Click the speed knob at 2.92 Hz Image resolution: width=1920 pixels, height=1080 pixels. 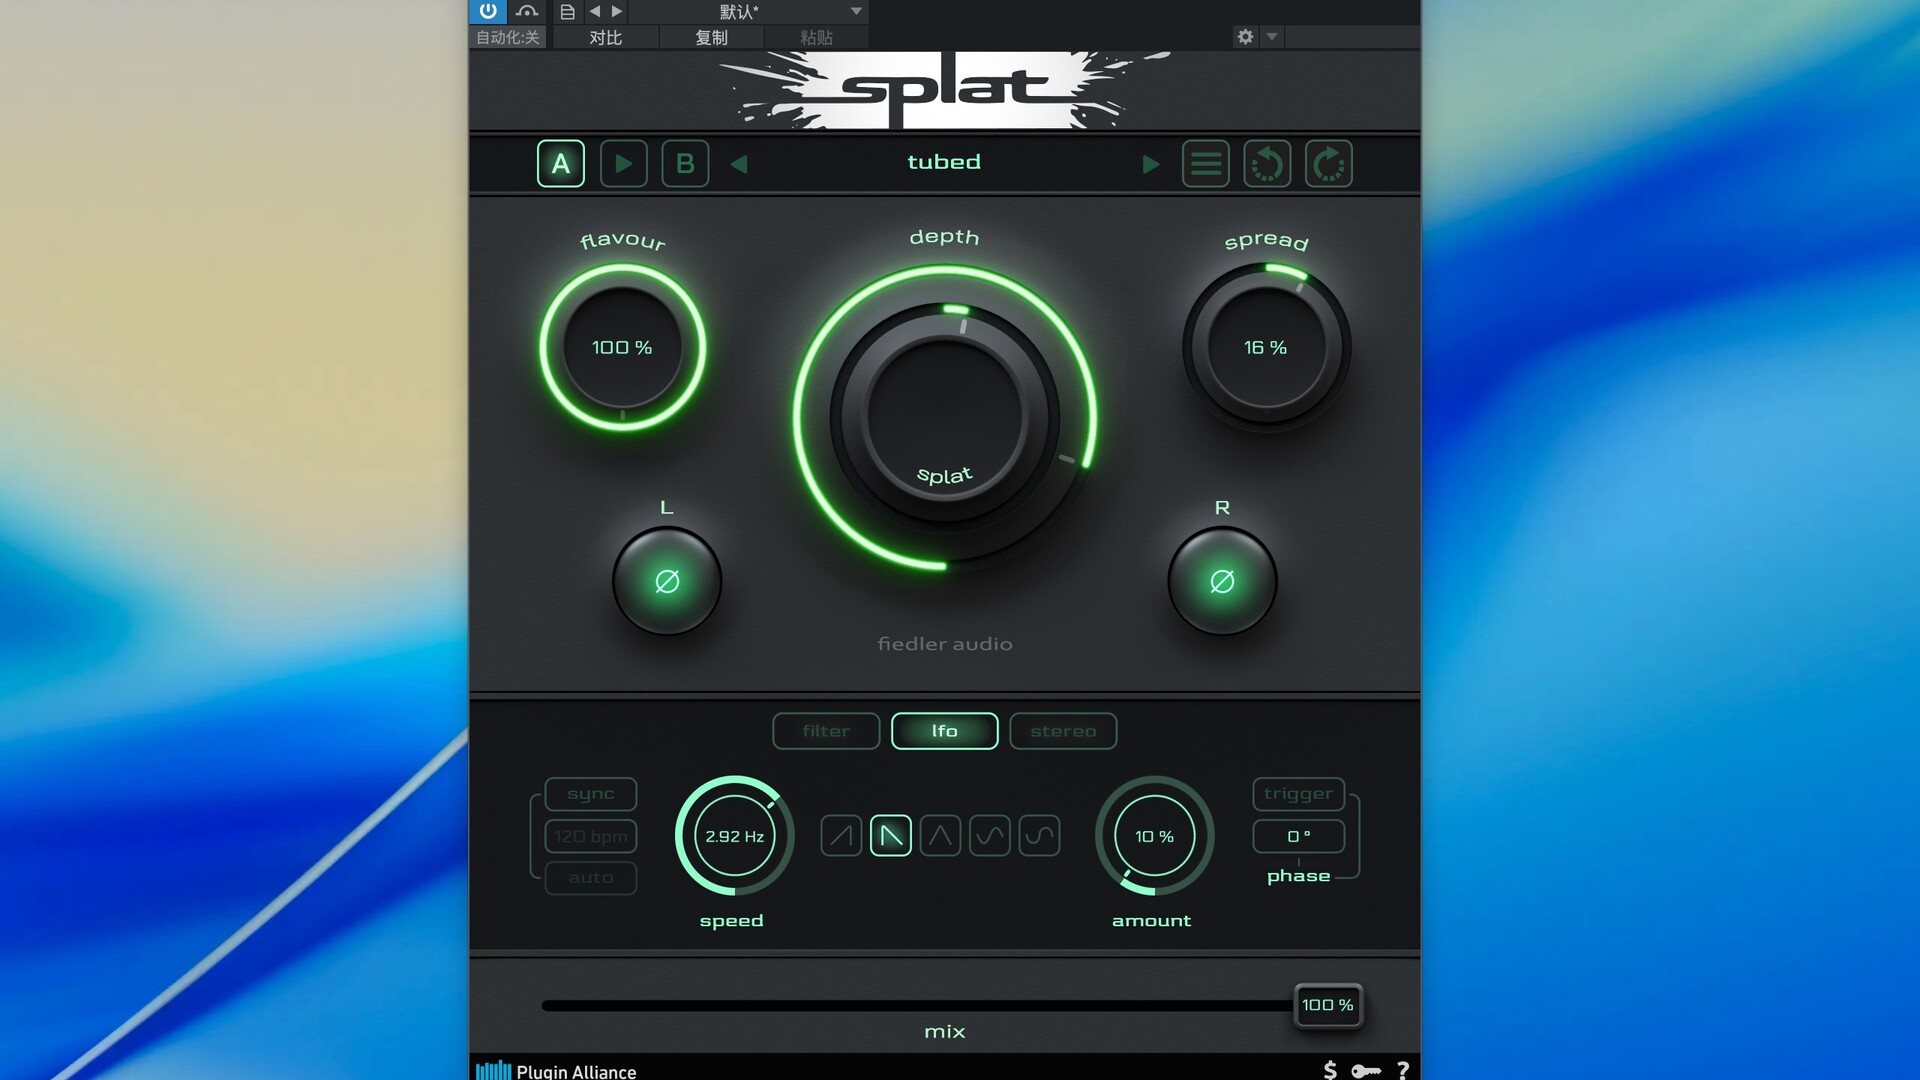point(735,836)
